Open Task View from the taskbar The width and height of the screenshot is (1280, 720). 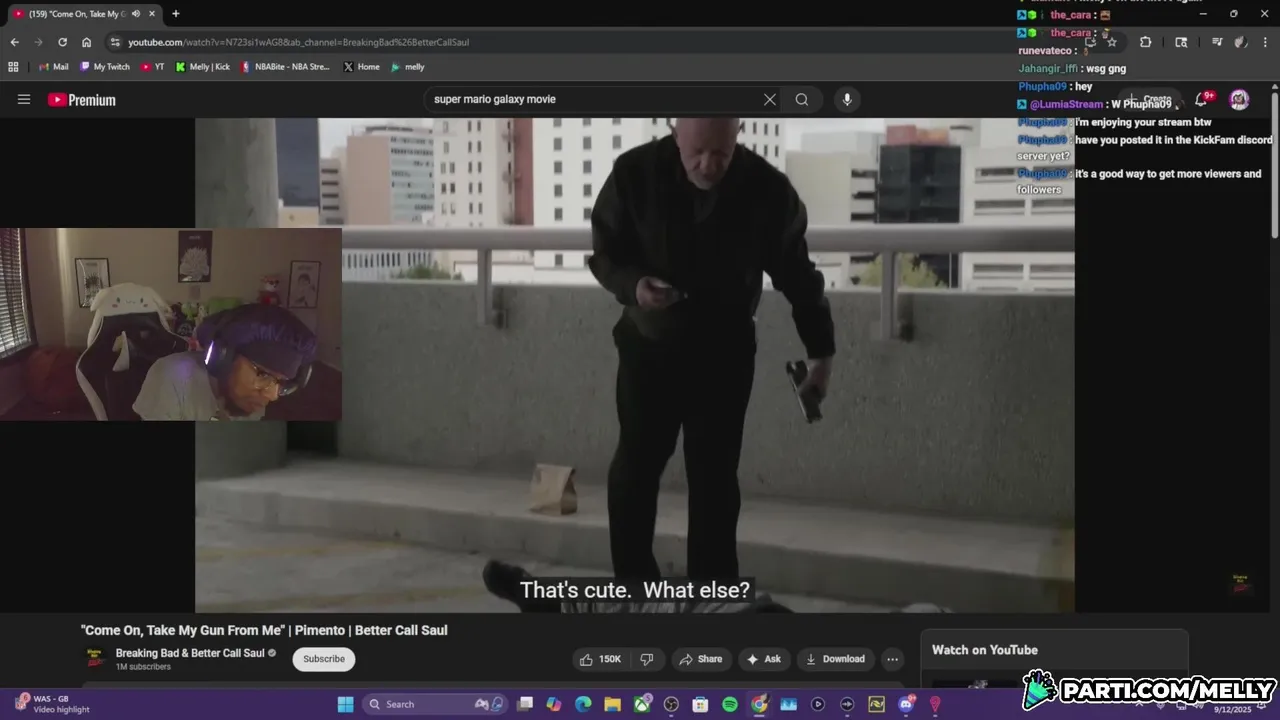(x=525, y=704)
